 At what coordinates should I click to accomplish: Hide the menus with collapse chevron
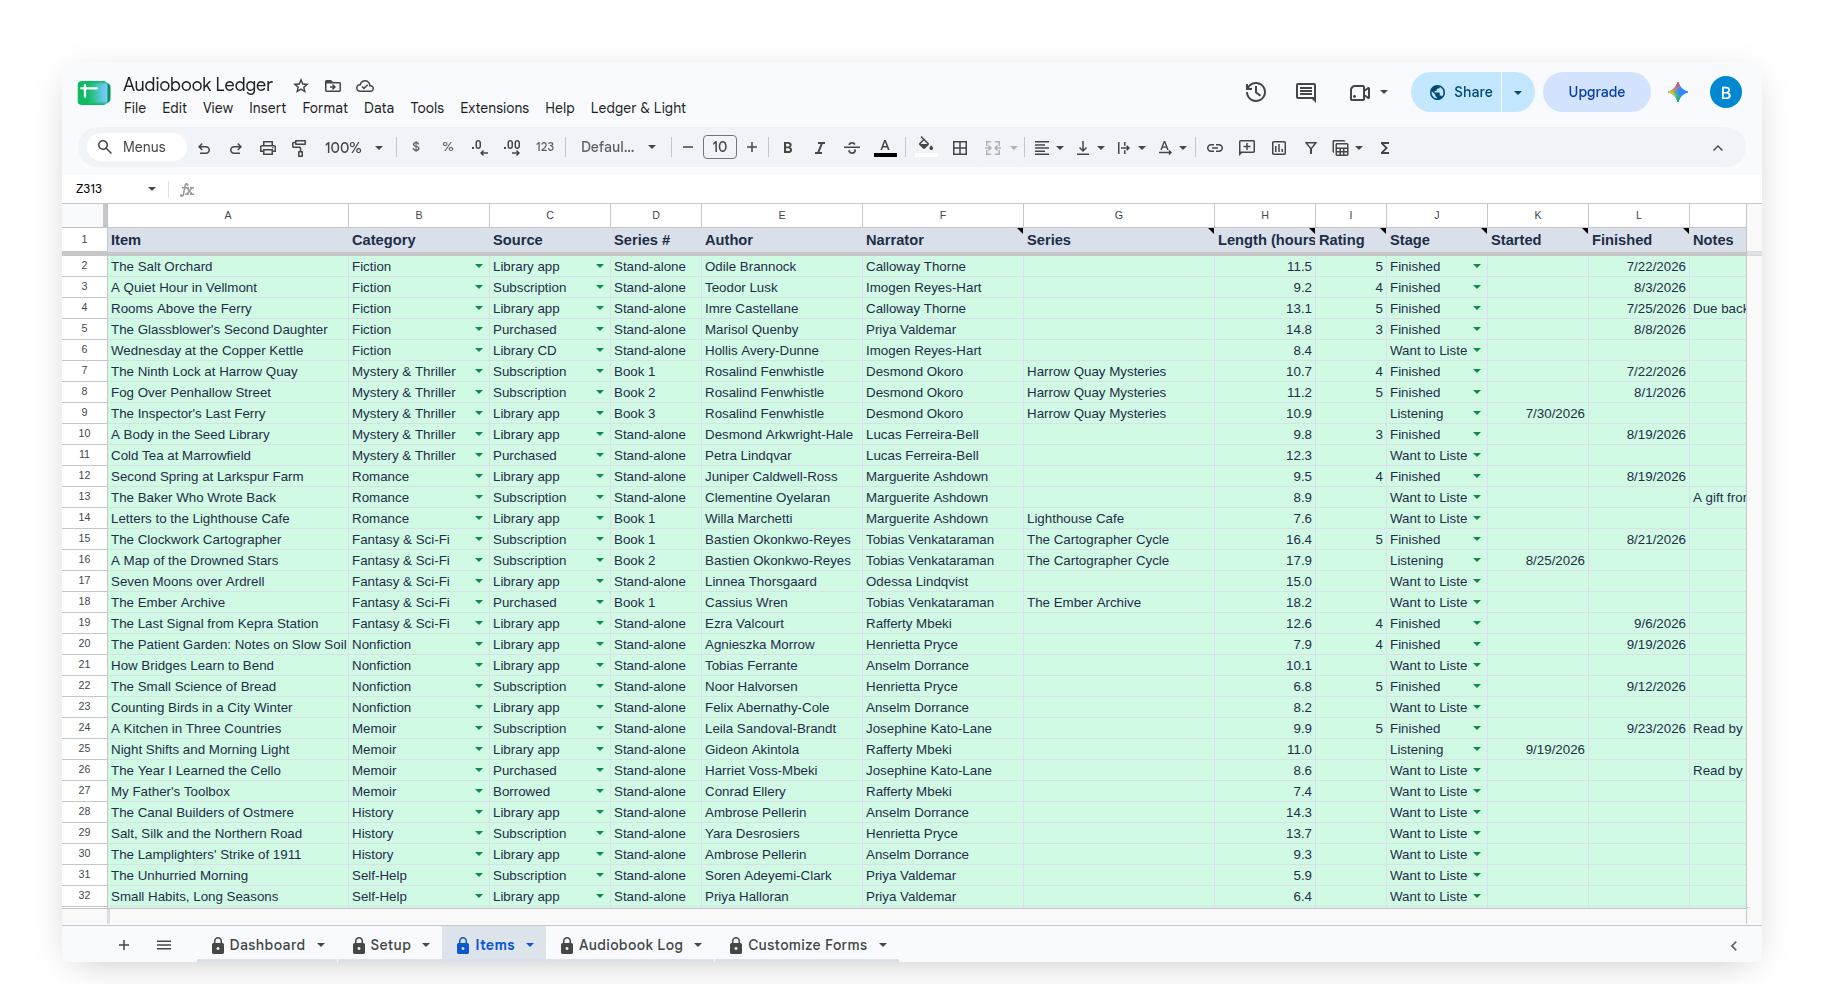click(1718, 148)
